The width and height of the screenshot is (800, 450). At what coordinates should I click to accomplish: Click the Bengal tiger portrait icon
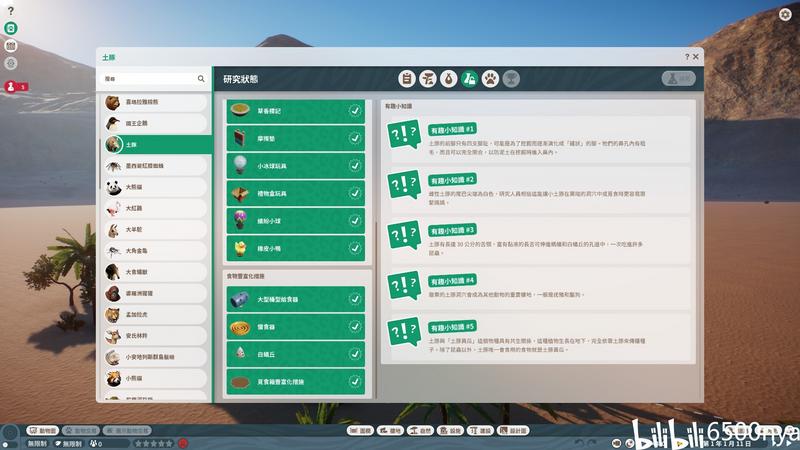pyautogui.click(x=113, y=315)
